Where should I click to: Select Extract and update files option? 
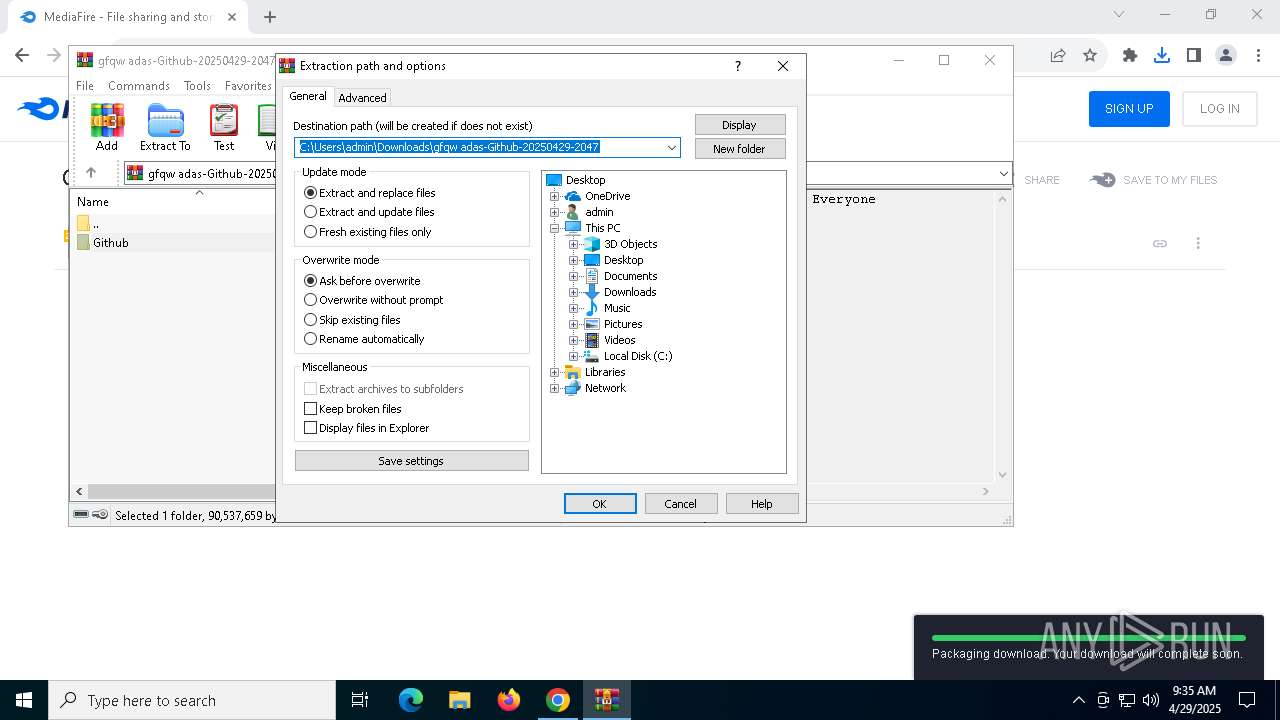point(369,212)
